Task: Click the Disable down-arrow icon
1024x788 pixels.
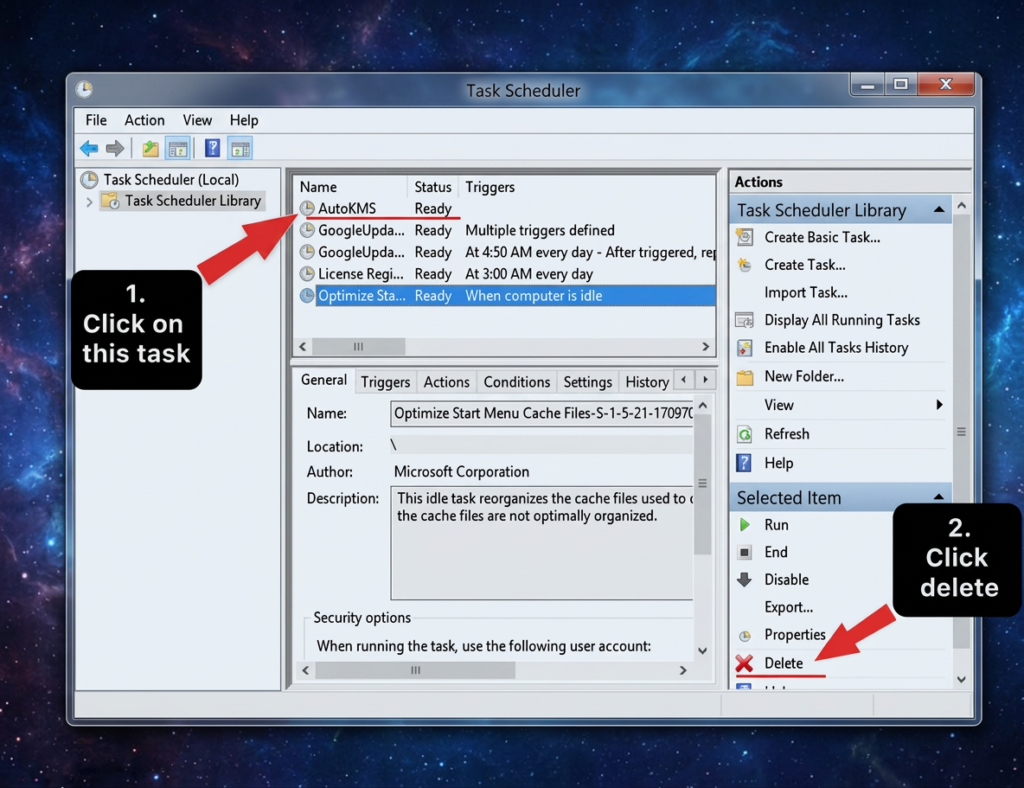Action: pos(744,580)
